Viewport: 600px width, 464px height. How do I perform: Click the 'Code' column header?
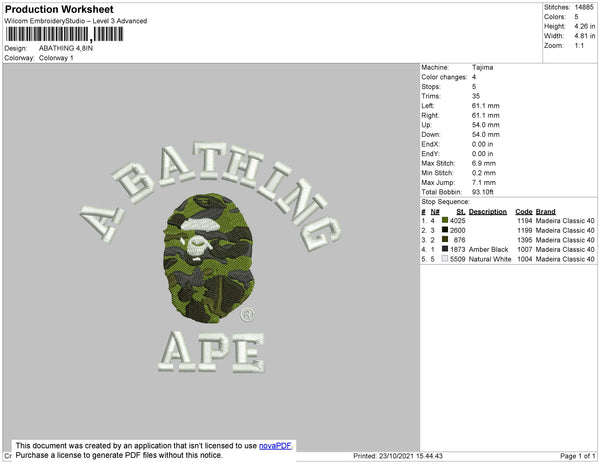click(x=524, y=212)
